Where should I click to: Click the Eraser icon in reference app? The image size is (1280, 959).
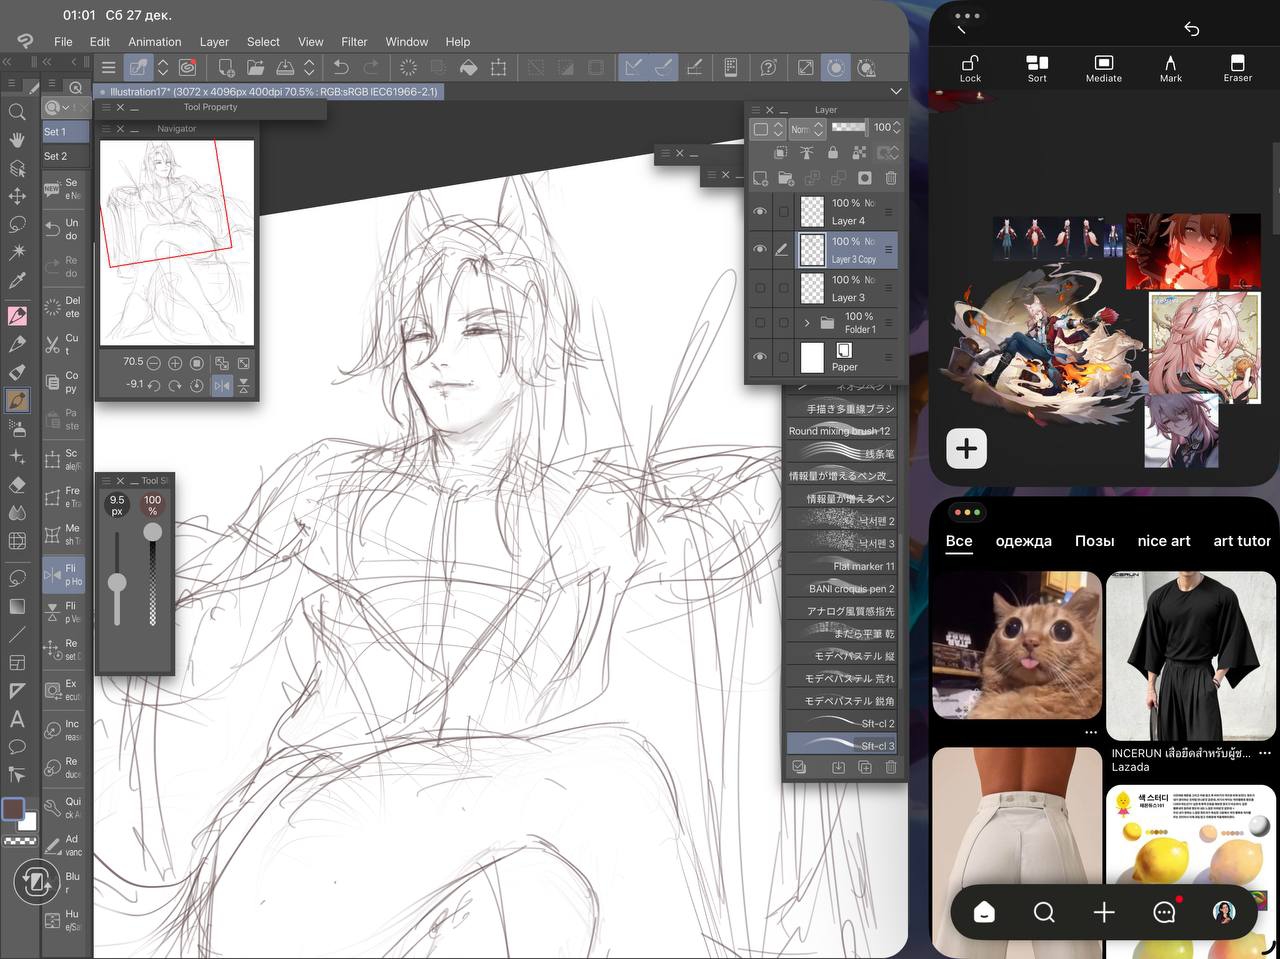click(x=1237, y=68)
